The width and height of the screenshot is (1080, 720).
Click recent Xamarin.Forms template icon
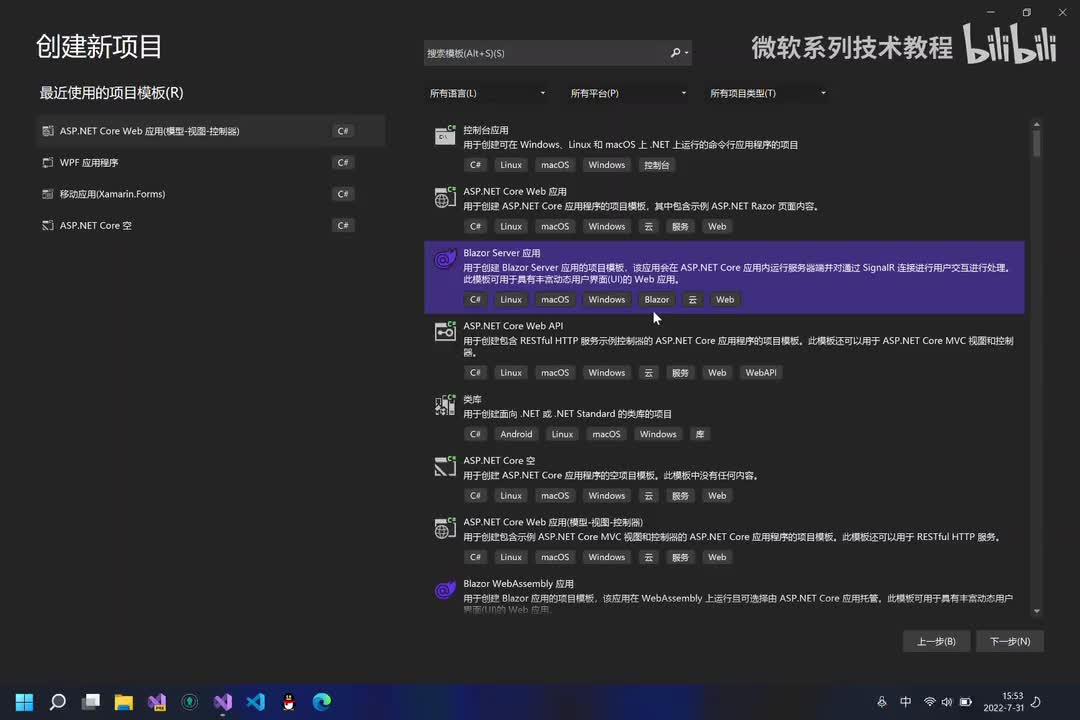[48, 194]
